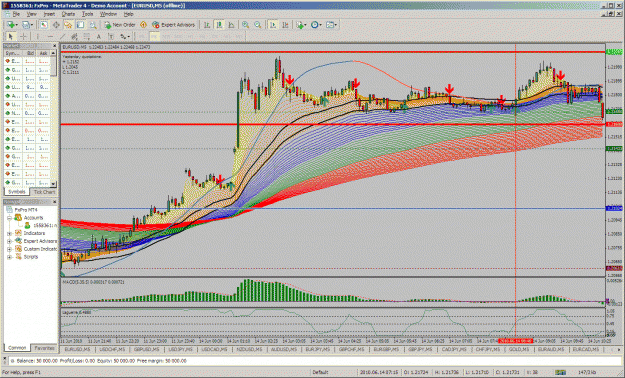Open the Templates dropdown
The width and height of the screenshot is (625, 378).
[331, 25]
